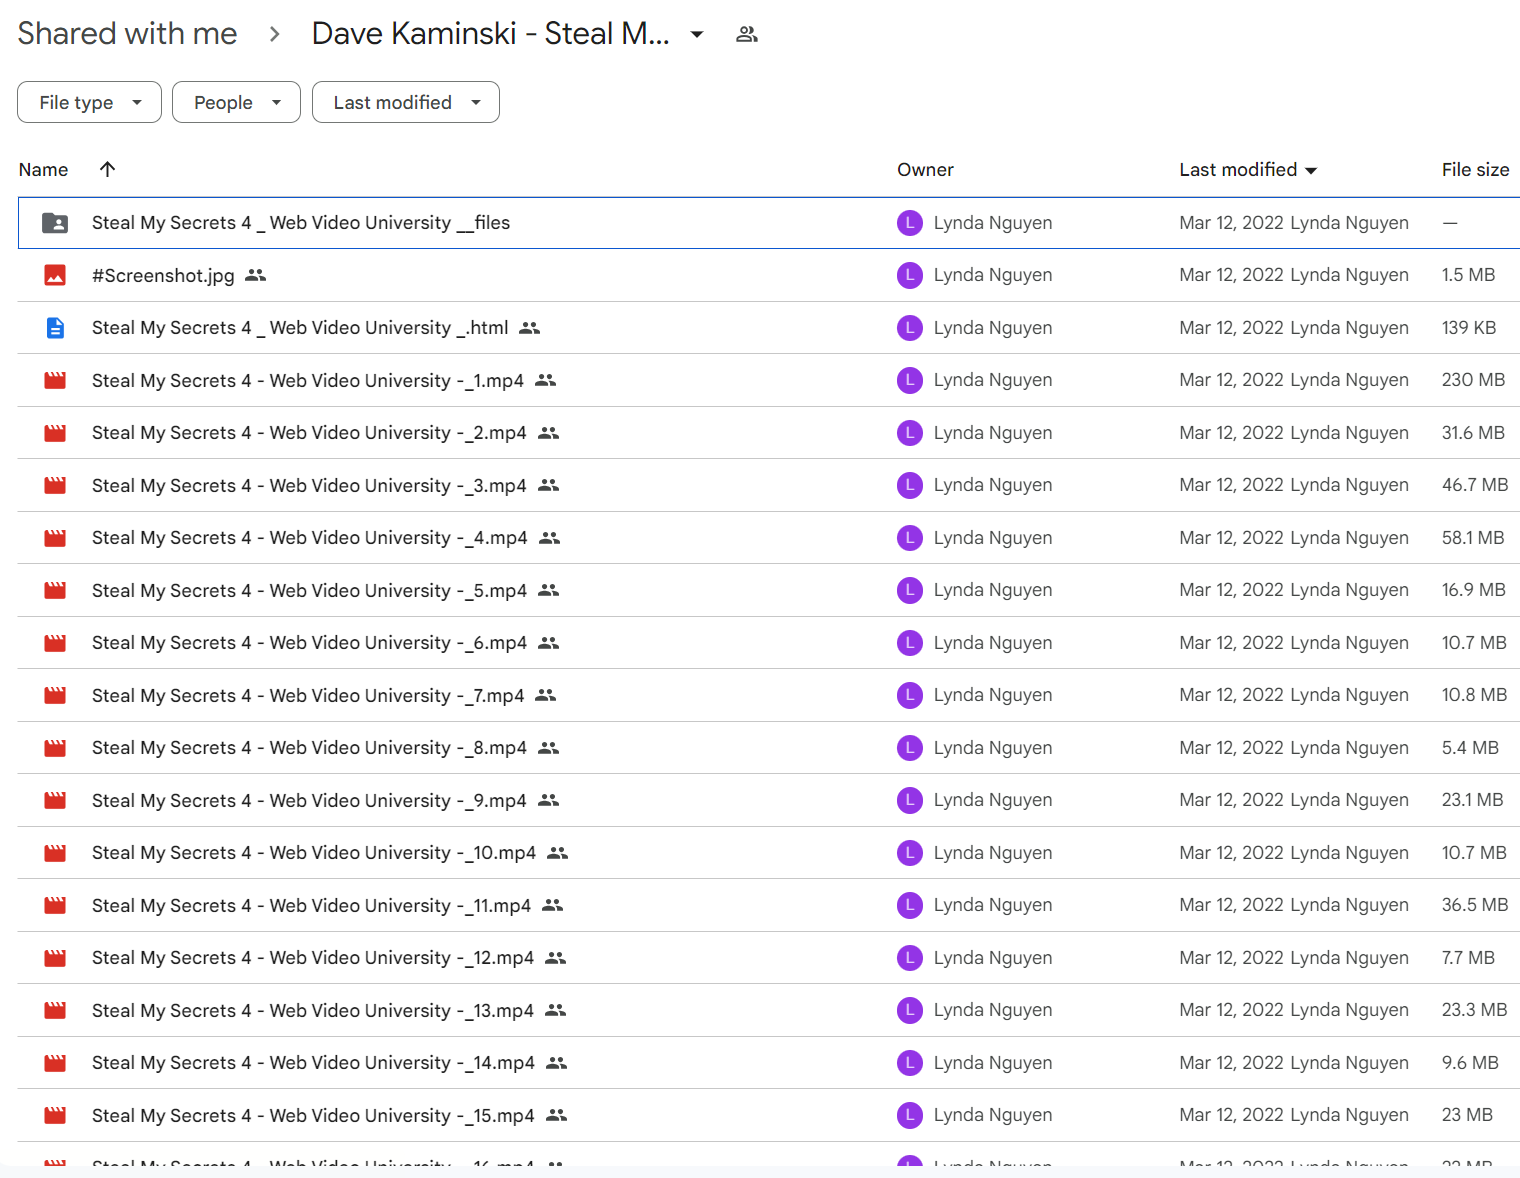Click Lynda Nguyen's avatar in the _14.mp4 row
The width and height of the screenshot is (1520, 1178).
pos(910,1063)
